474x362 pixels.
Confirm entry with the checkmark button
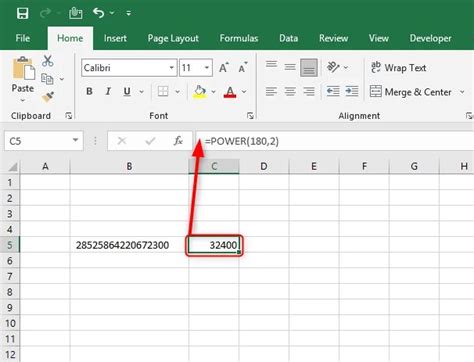(150, 141)
